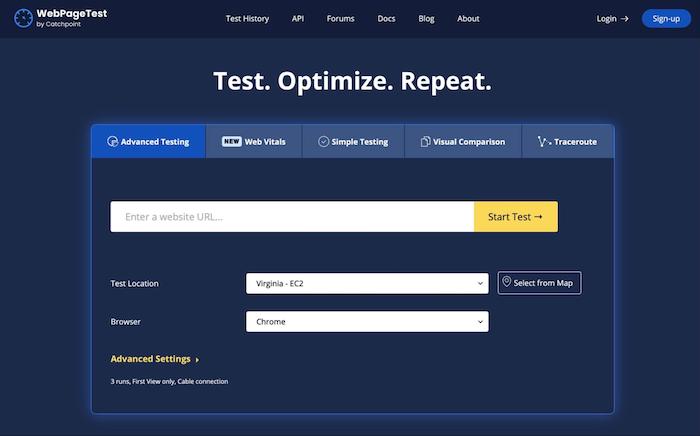Click the WebPageTest logo icon
Image resolution: width=700 pixels, height=436 pixels.
point(23,18)
